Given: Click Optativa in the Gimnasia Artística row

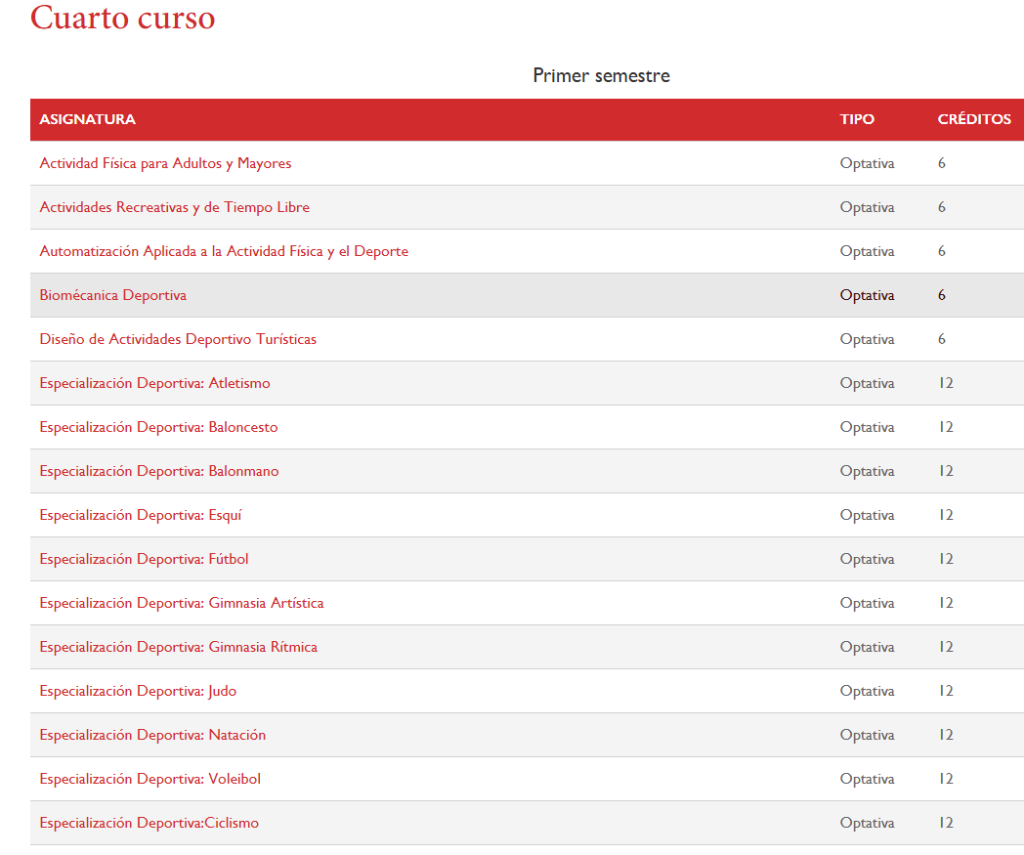Looking at the screenshot, I should point(867,603).
